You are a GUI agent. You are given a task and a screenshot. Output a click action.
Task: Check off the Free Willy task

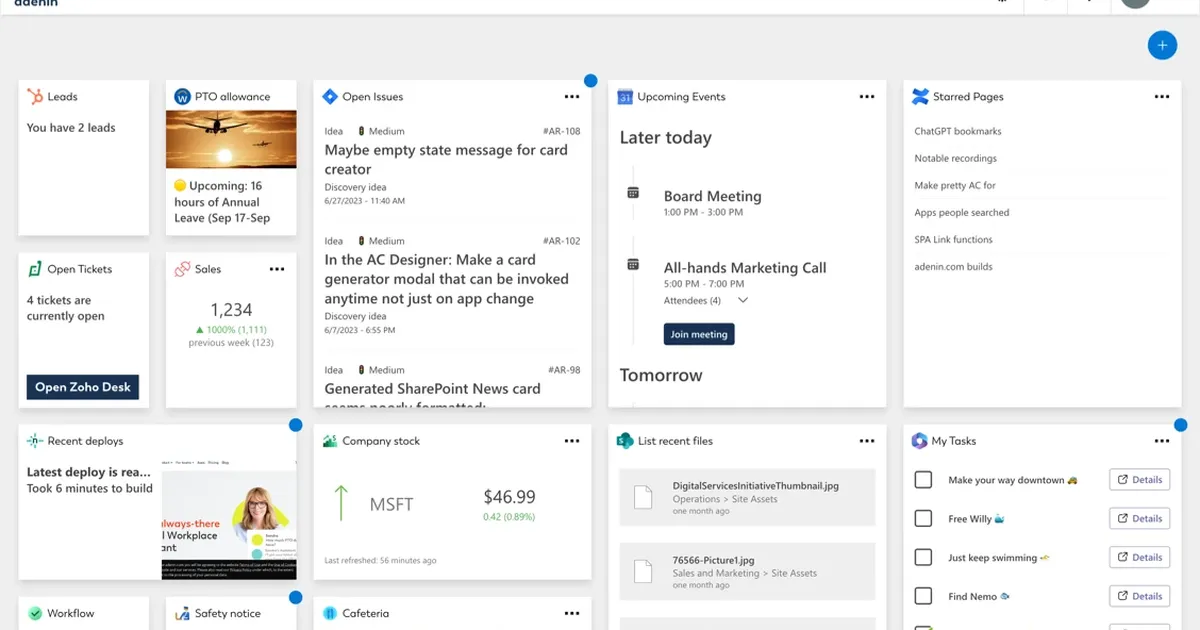pos(923,518)
